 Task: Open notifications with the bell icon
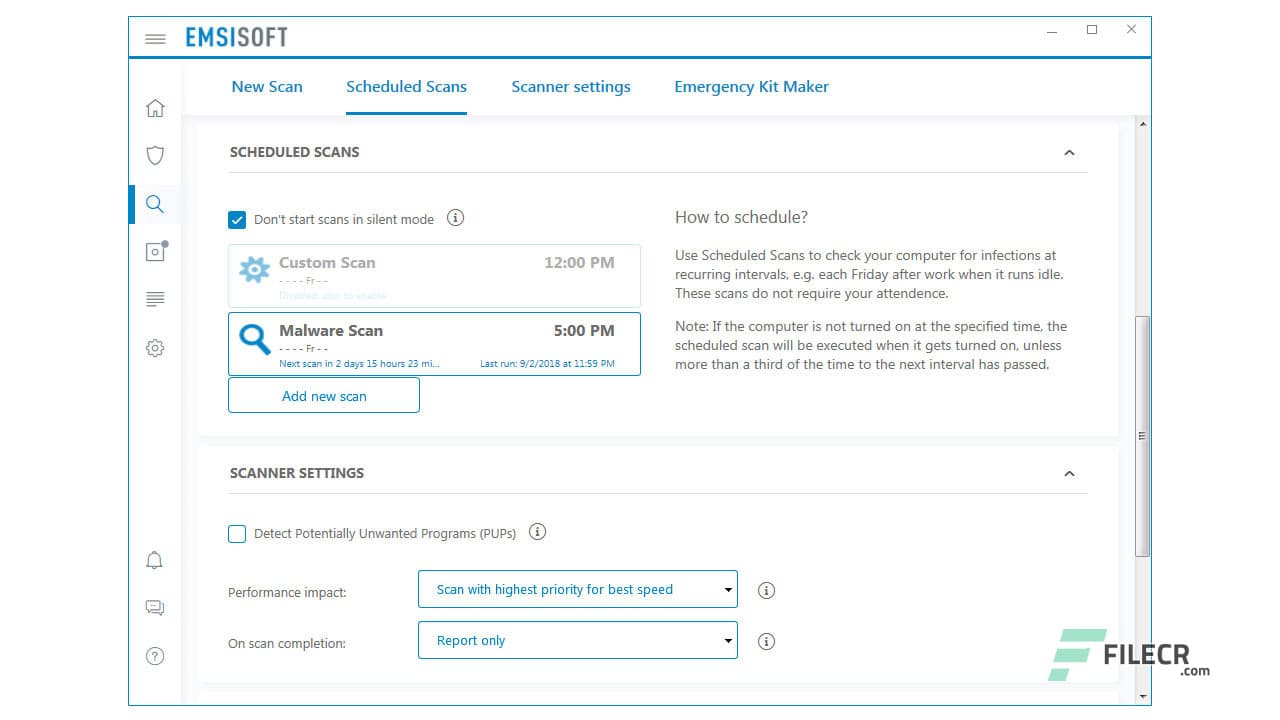pos(155,560)
